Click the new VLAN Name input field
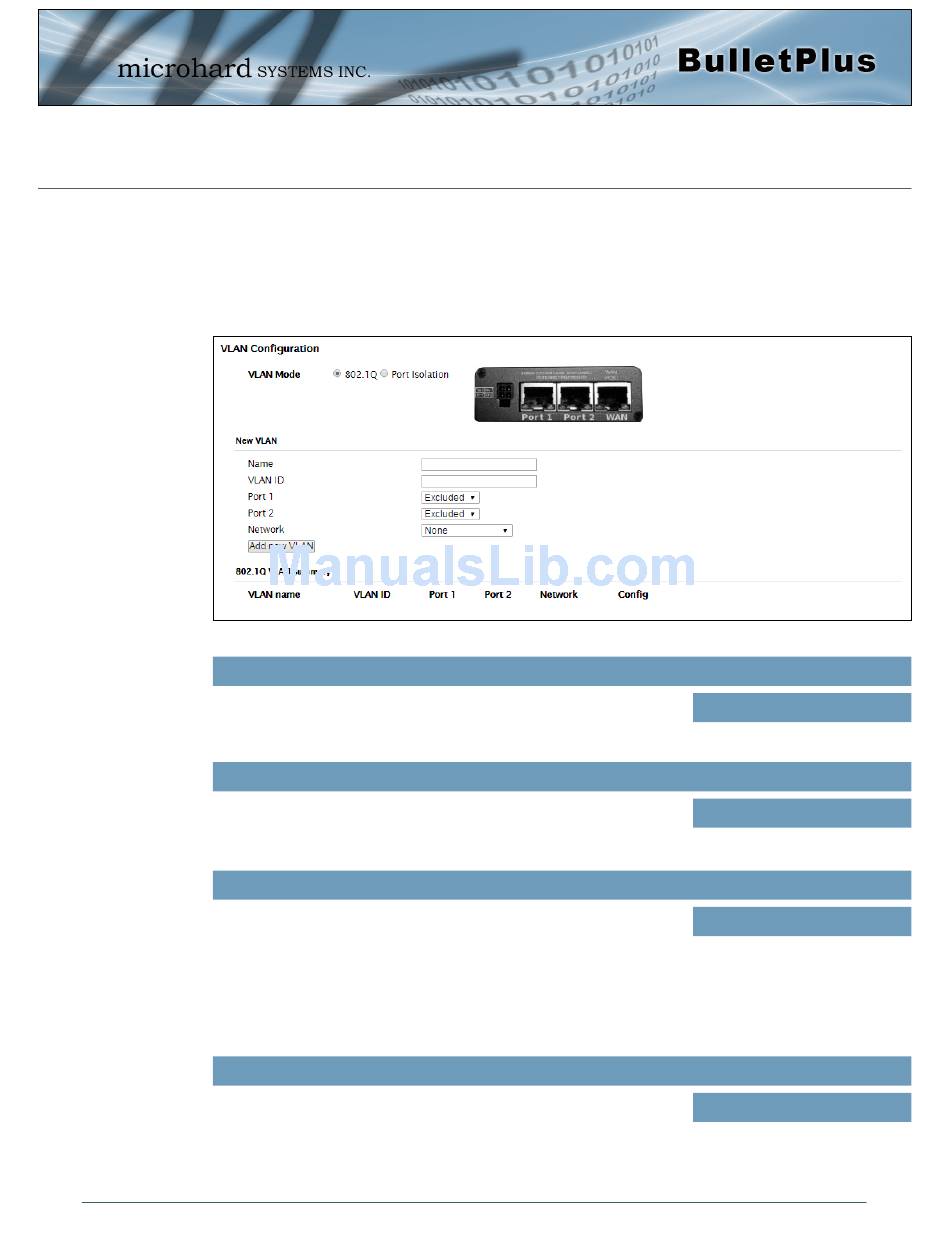The height and width of the screenshot is (1241, 950). (479, 464)
